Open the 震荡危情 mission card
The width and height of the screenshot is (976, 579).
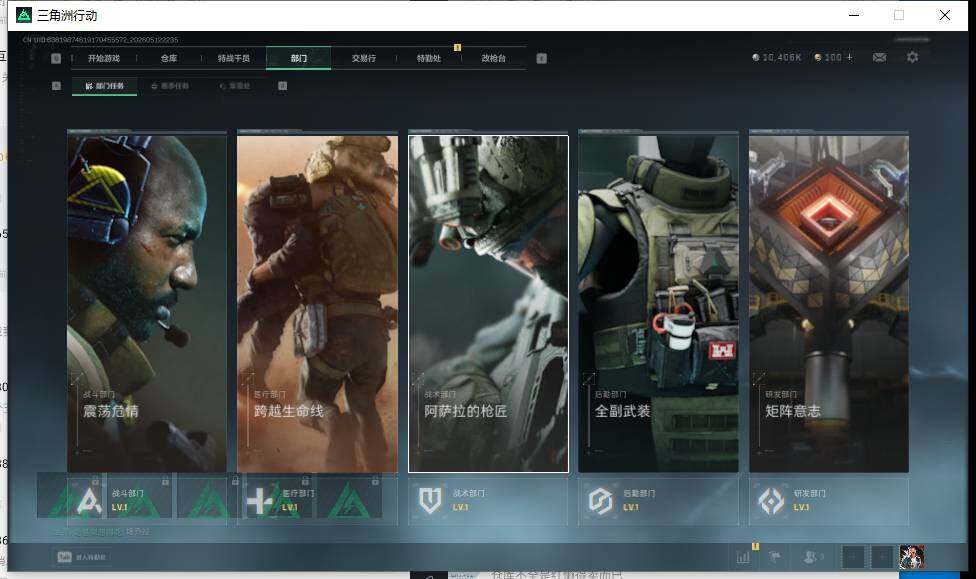(147, 304)
